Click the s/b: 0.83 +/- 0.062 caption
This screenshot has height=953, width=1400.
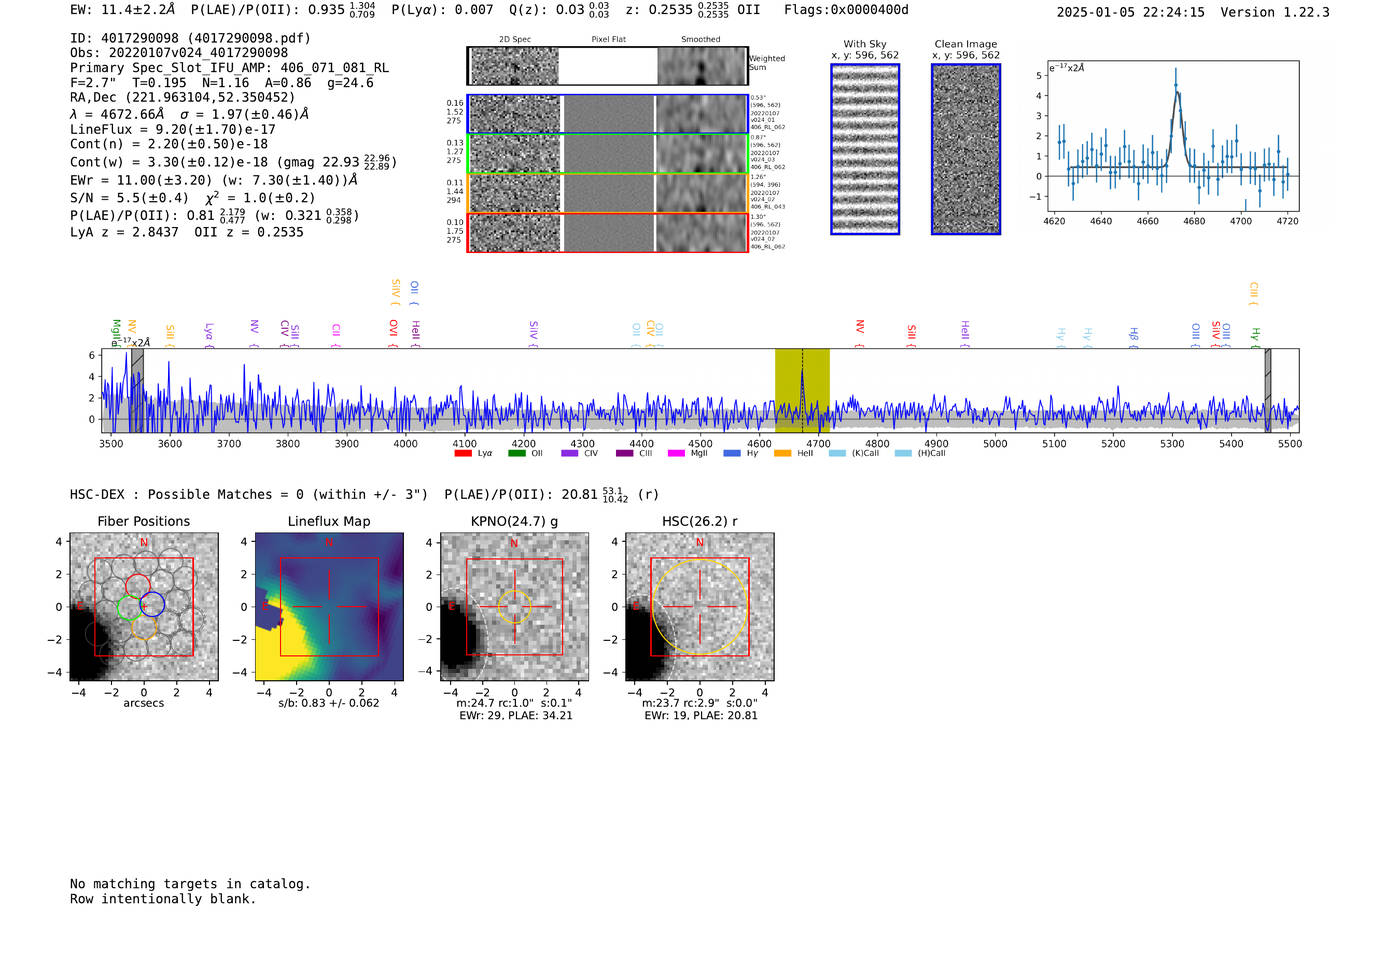click(329, 703)
